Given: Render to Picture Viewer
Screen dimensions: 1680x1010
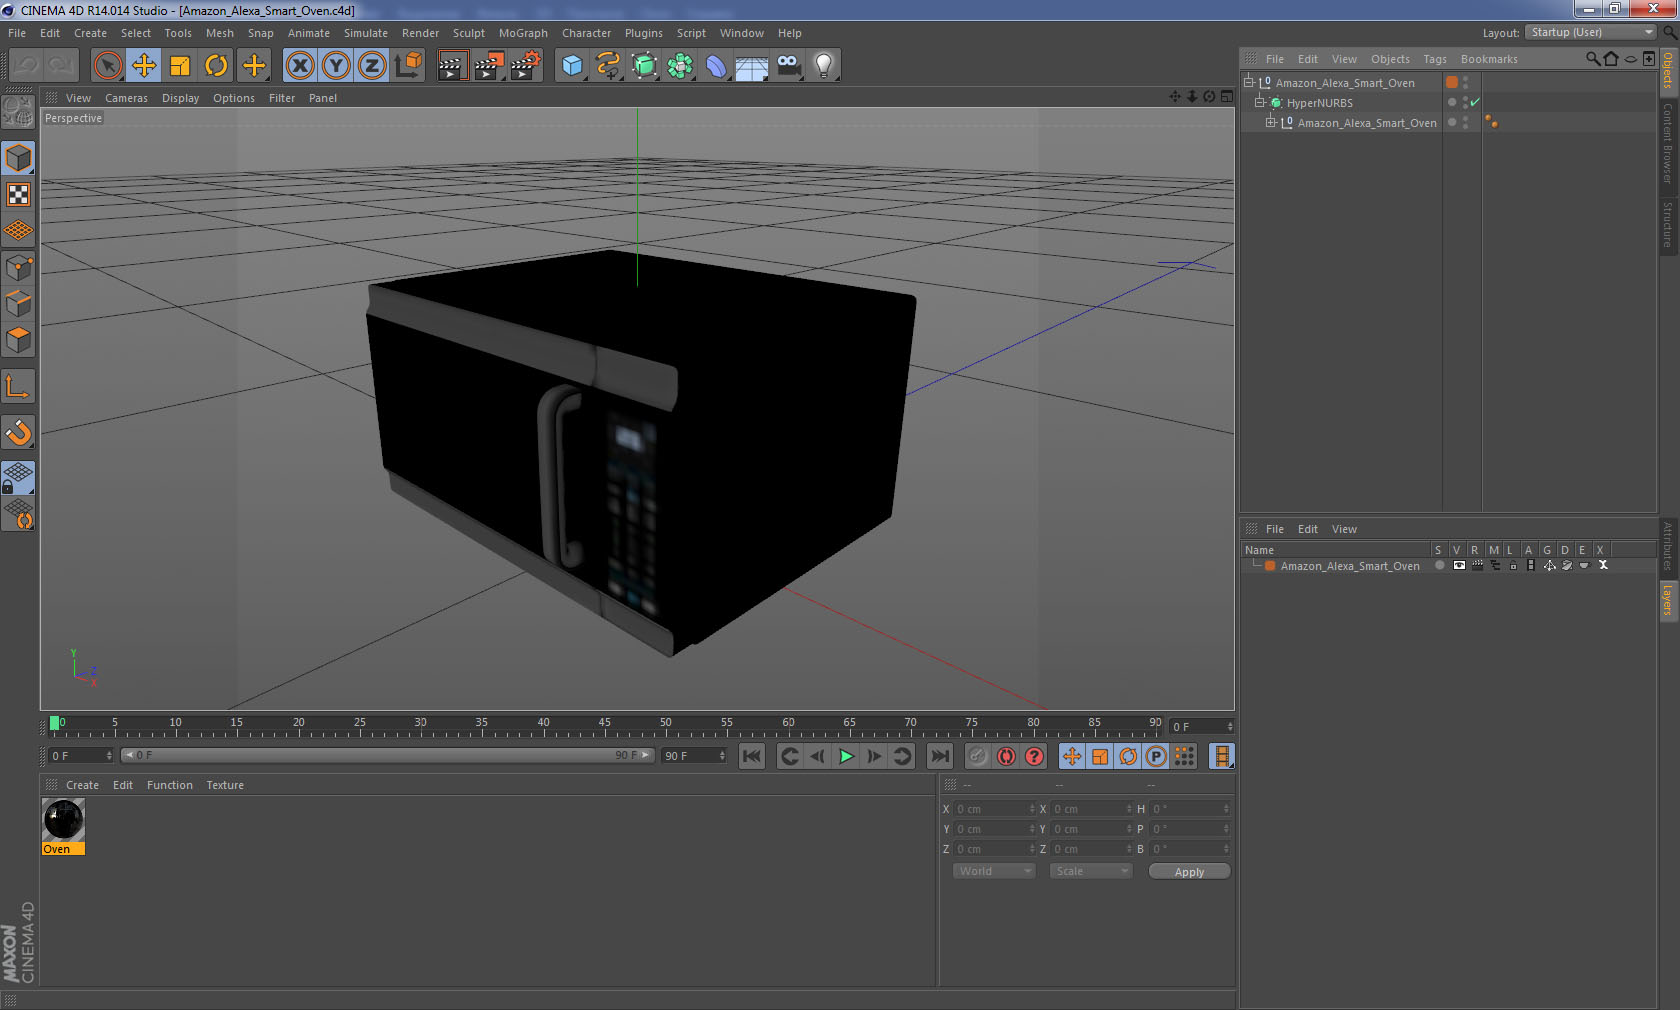Looking at the screenshot, I should pos(489,66).
